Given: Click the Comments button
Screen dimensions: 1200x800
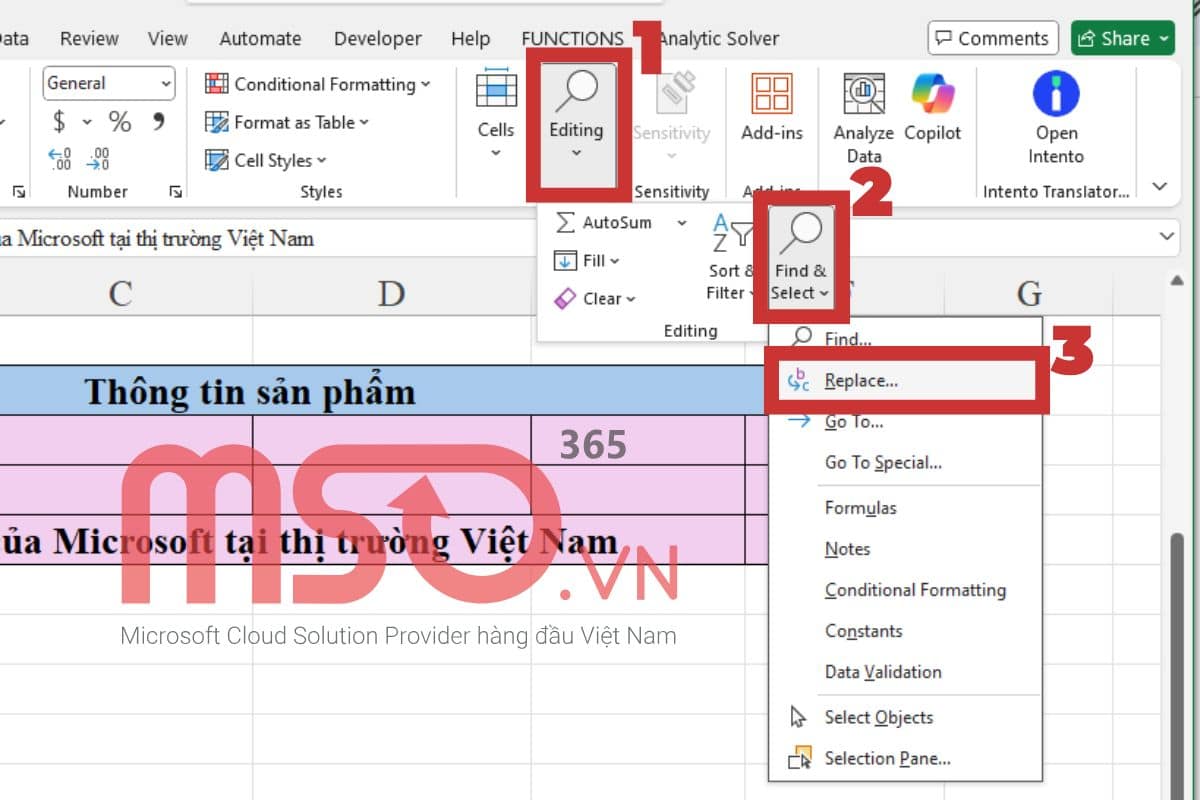Looking at the screenshot, I should click(993, 38).
